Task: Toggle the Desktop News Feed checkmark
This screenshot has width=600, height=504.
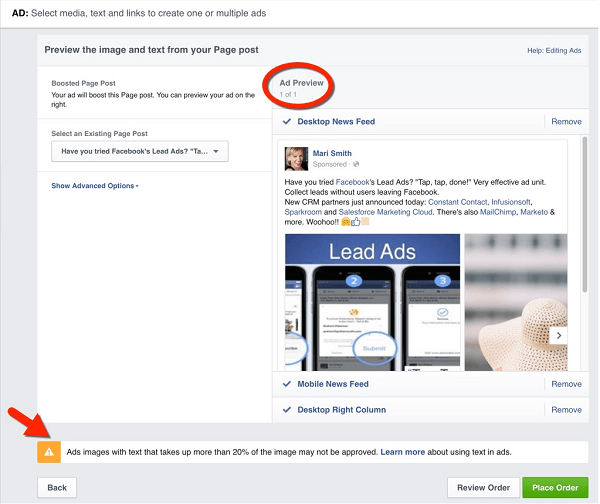Action: click(287, 121)
